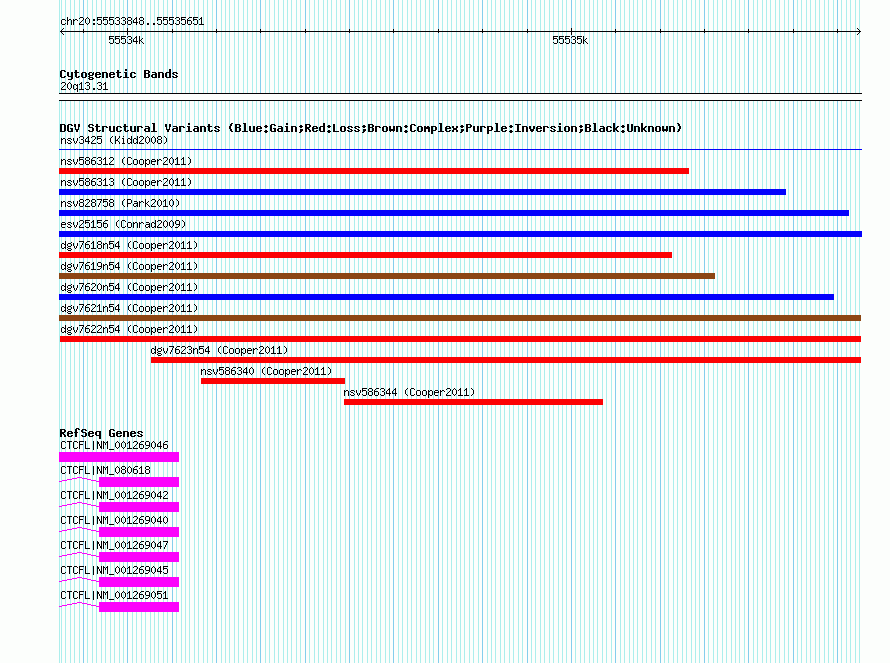Click the 55534k ruler mark
Image resolution: width=890 pixels, height=663 pixels.
(126, 40)
